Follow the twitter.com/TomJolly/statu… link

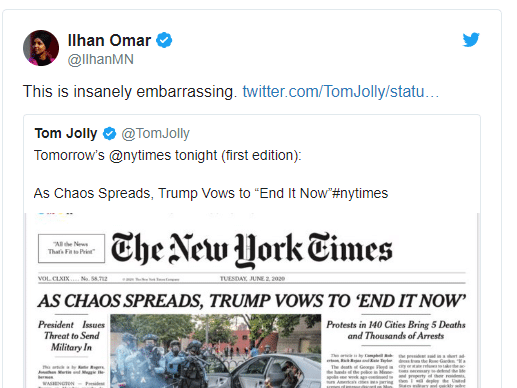click(x=341, y=91)
